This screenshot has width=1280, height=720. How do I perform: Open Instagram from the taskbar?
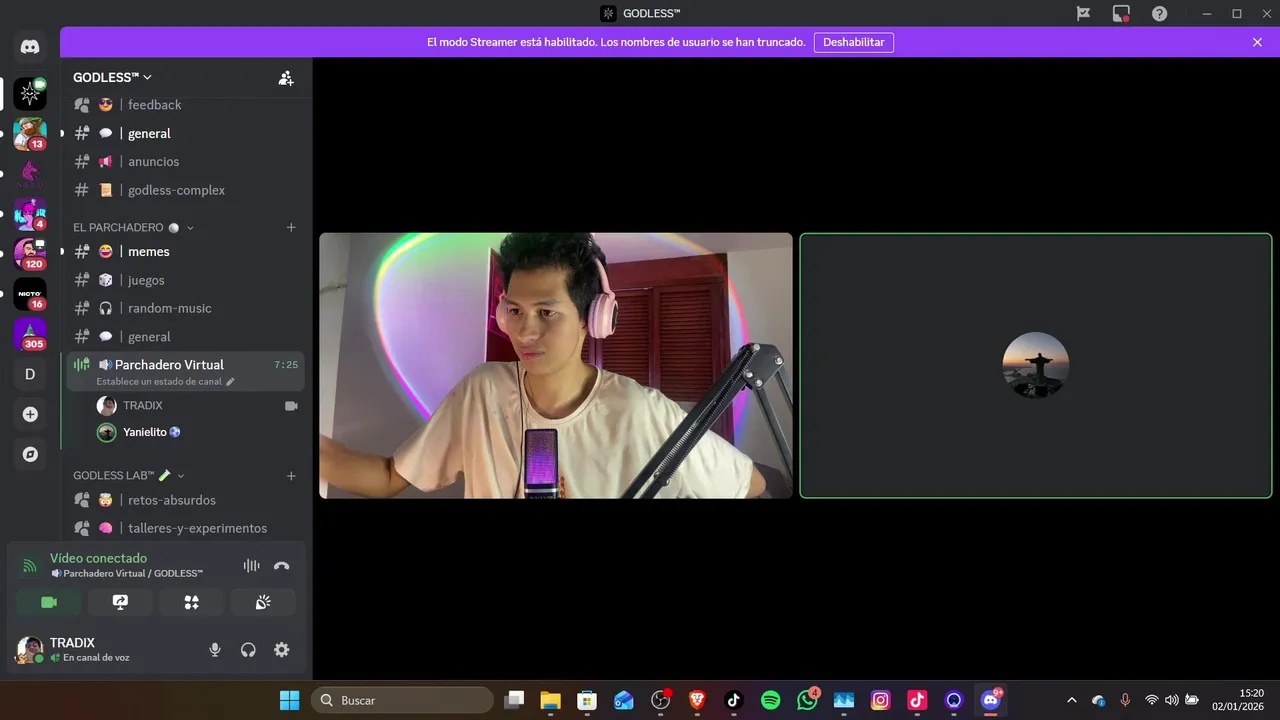pos(880,700)
